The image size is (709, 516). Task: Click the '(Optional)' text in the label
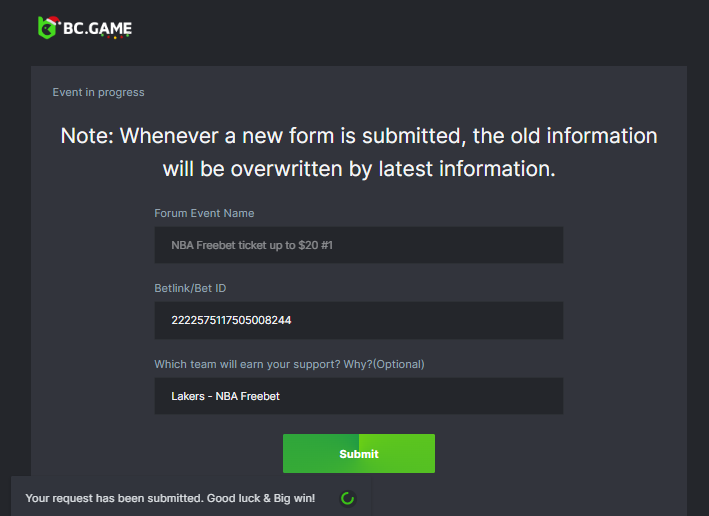click(x=400, y=364)
